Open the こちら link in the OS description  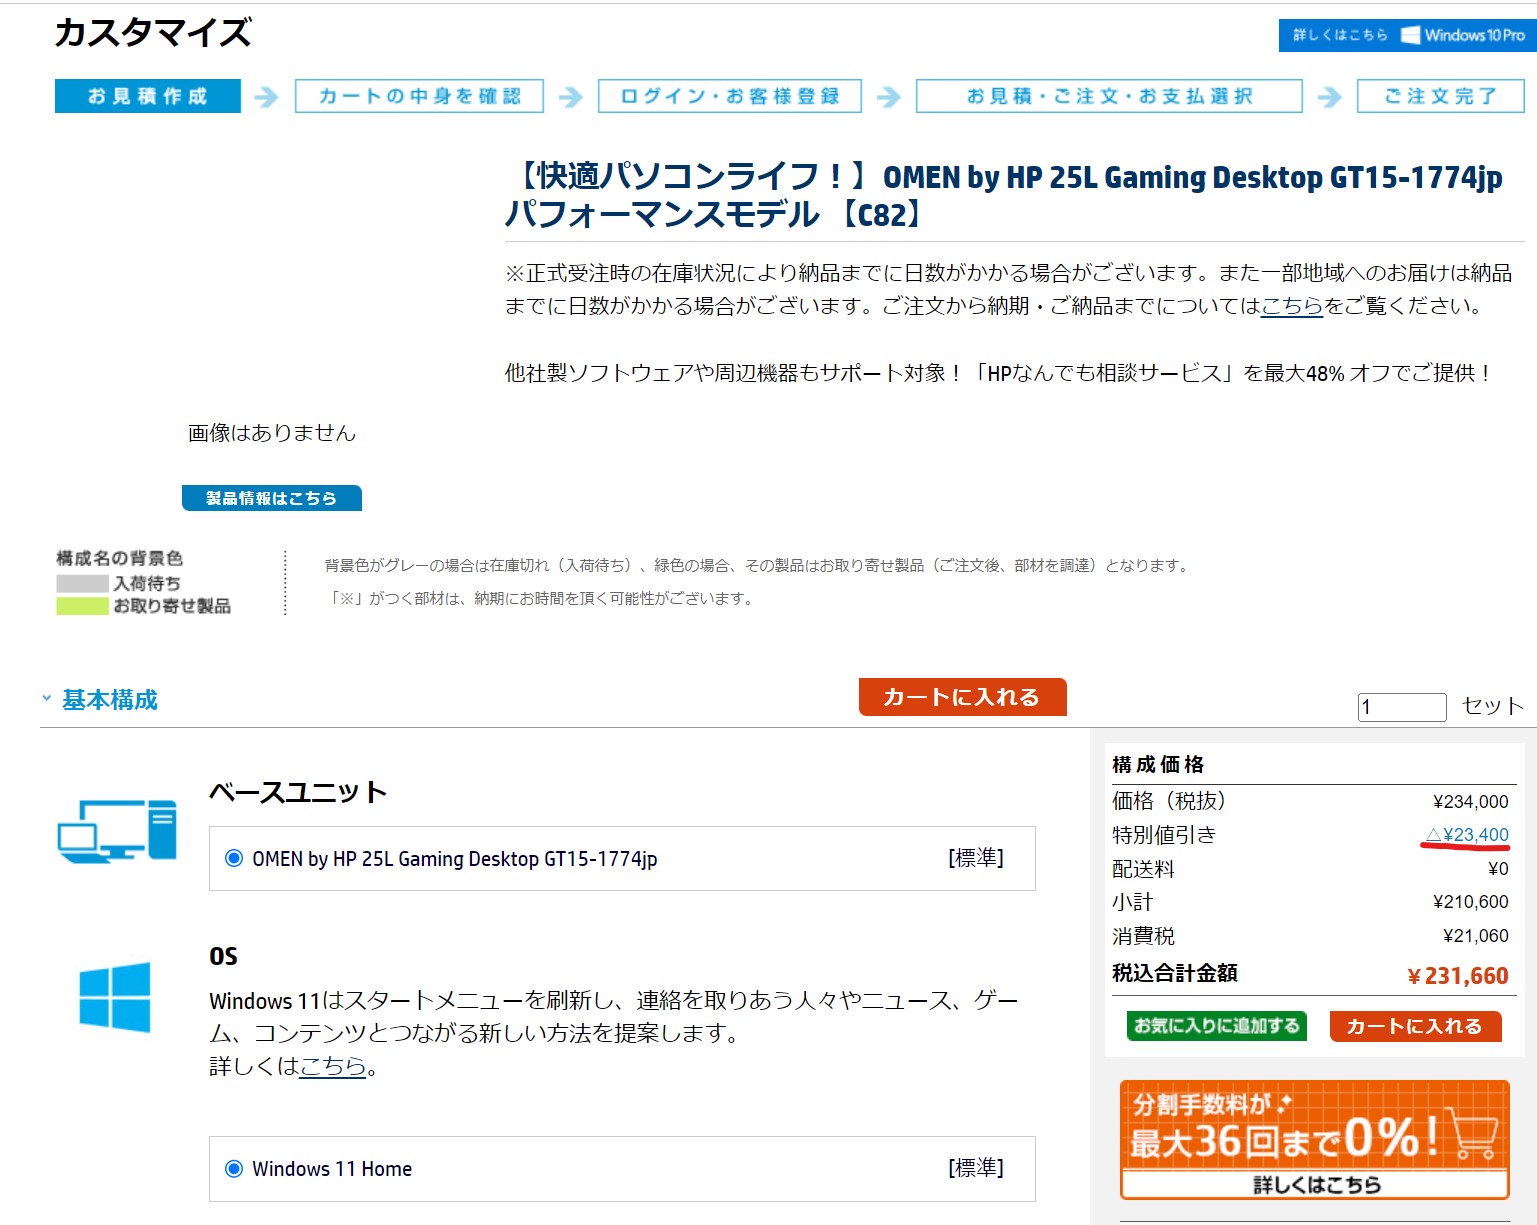tap(333, 1067)
